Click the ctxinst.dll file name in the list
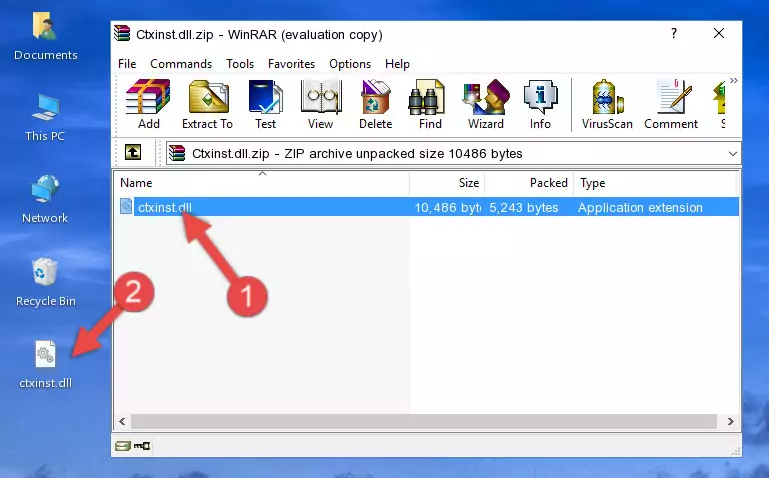The height and width of the screenshot is (478, 769). point(165,207)
